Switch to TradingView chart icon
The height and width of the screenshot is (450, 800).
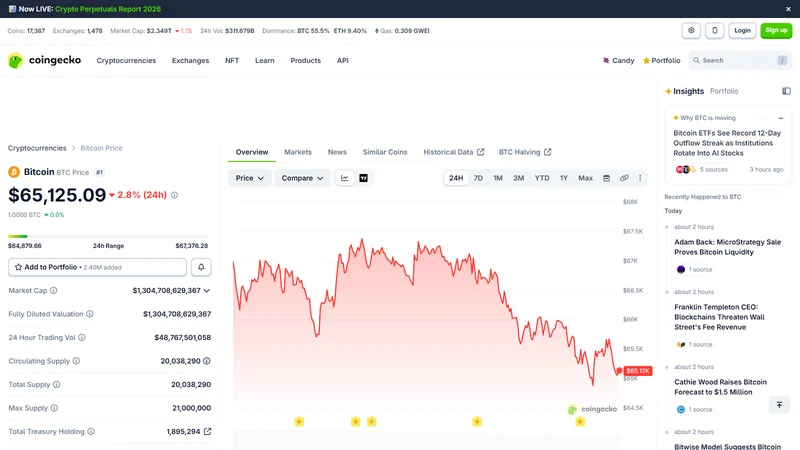363,178
